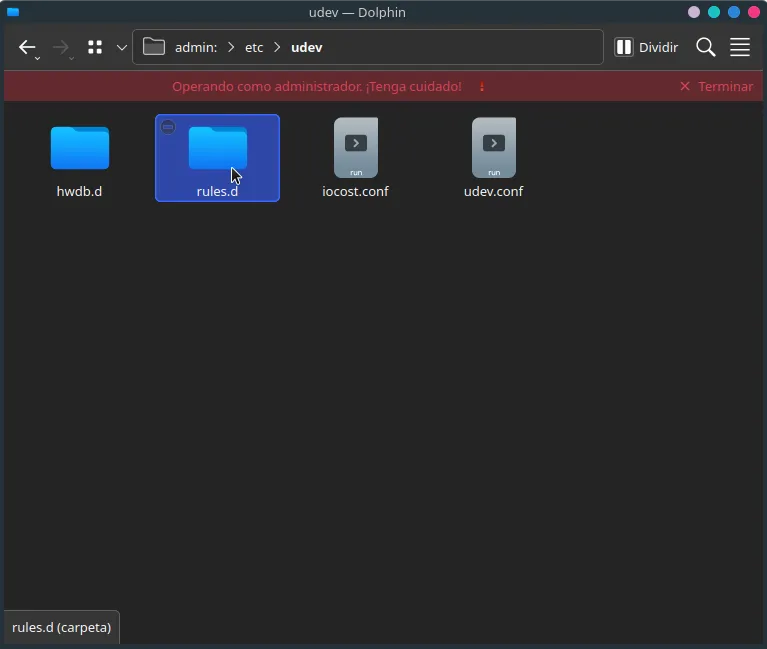
Task: Close Dolphin with the pink titlebar button
Action: coord(754,12)
